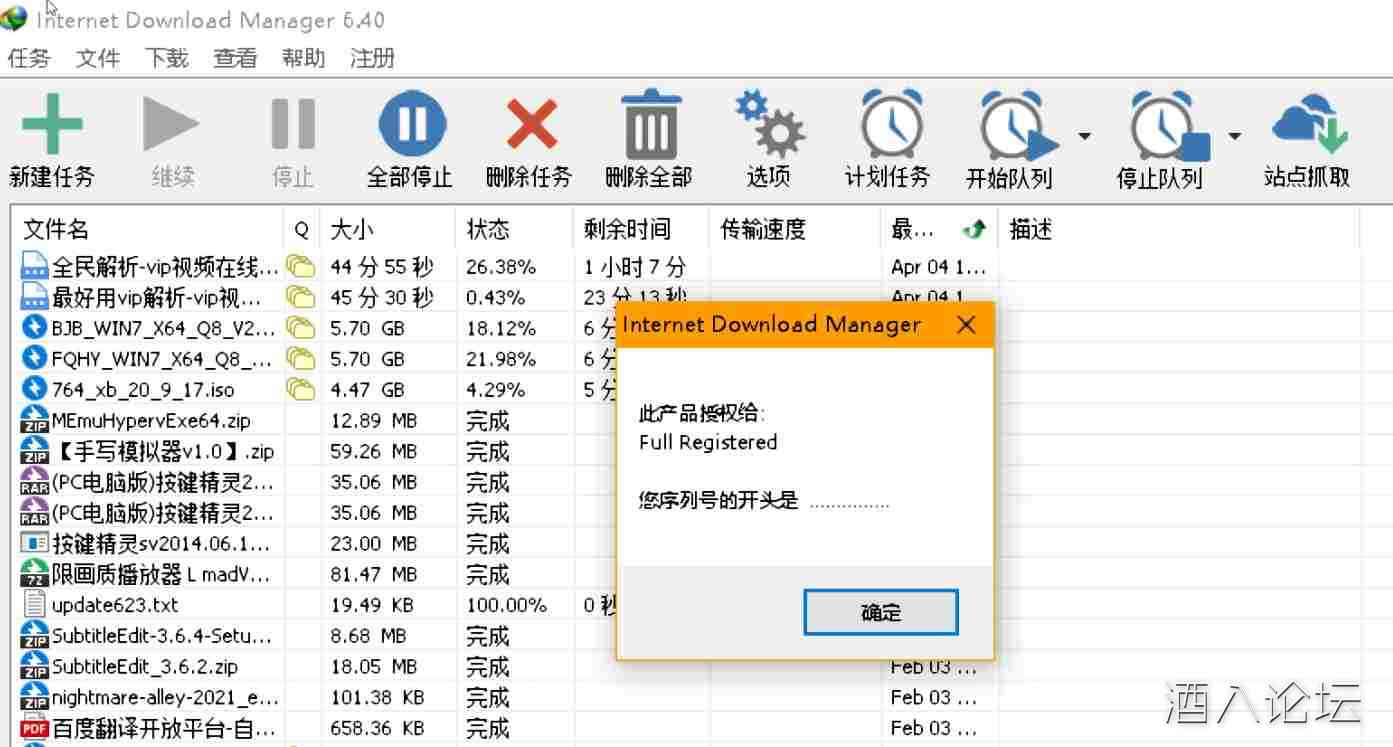Click the ZIP icon of MEmuHypervExe64.zip
1393x747 pixels.
(x=35, y=421)
